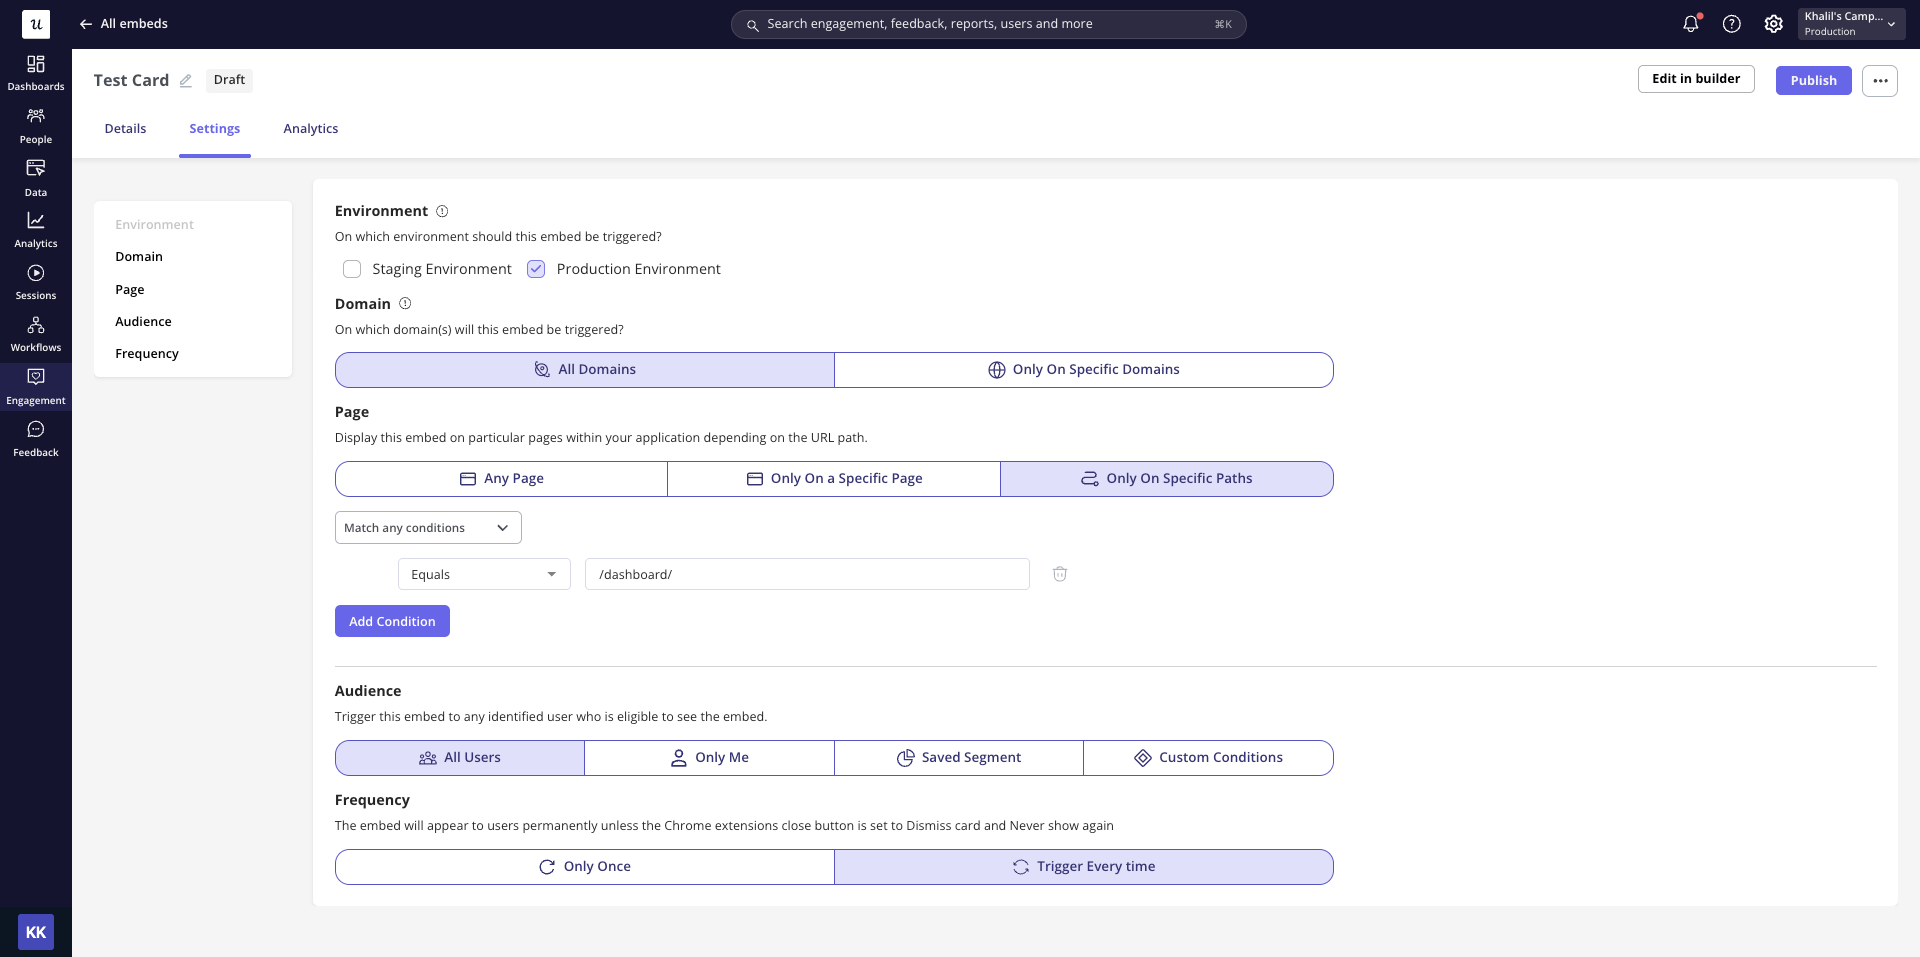
Task: Switch to the Settings tab
Action: click(x=215, y=129)
